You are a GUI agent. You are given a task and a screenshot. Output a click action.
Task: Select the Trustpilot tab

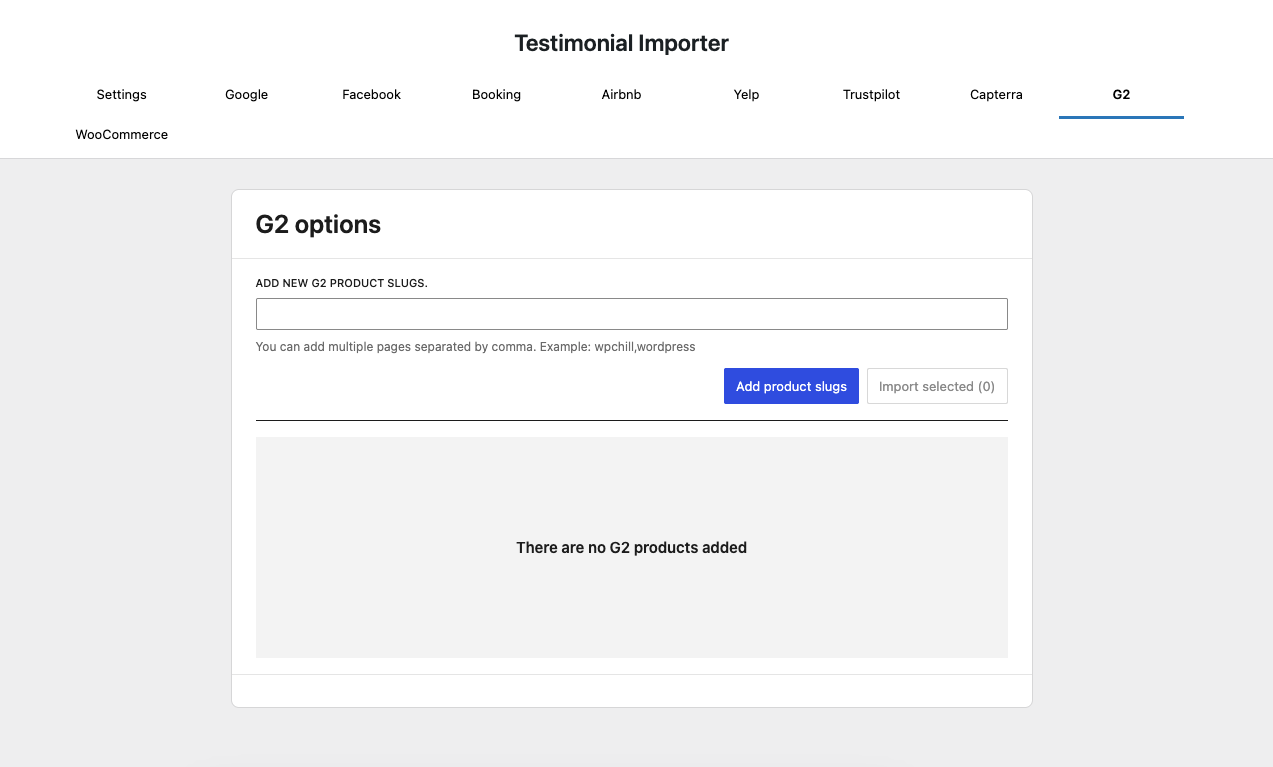(872, 94)
